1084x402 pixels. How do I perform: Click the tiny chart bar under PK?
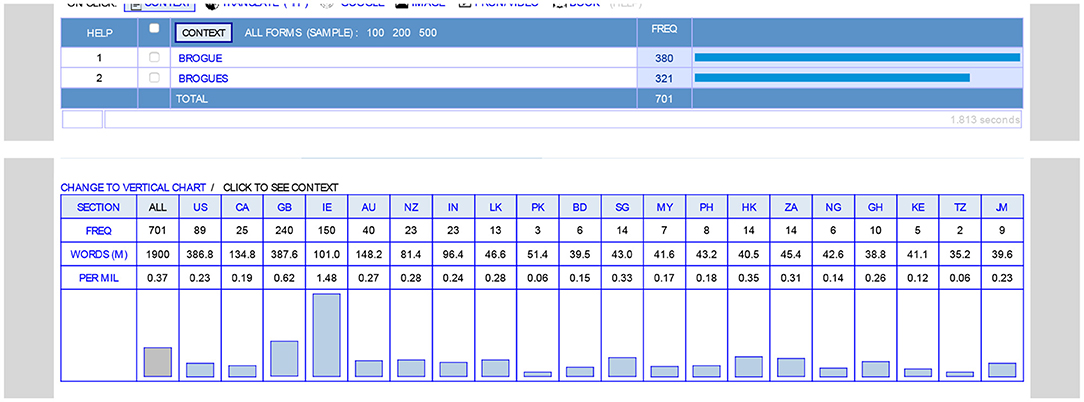tap(537, 374)
